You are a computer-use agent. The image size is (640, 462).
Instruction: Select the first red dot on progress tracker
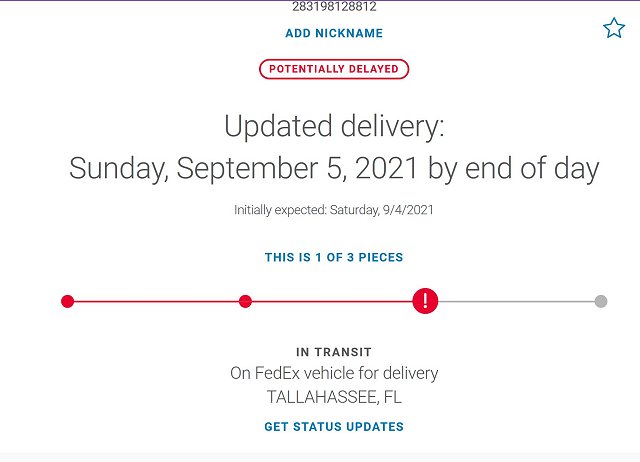(68, 302)
